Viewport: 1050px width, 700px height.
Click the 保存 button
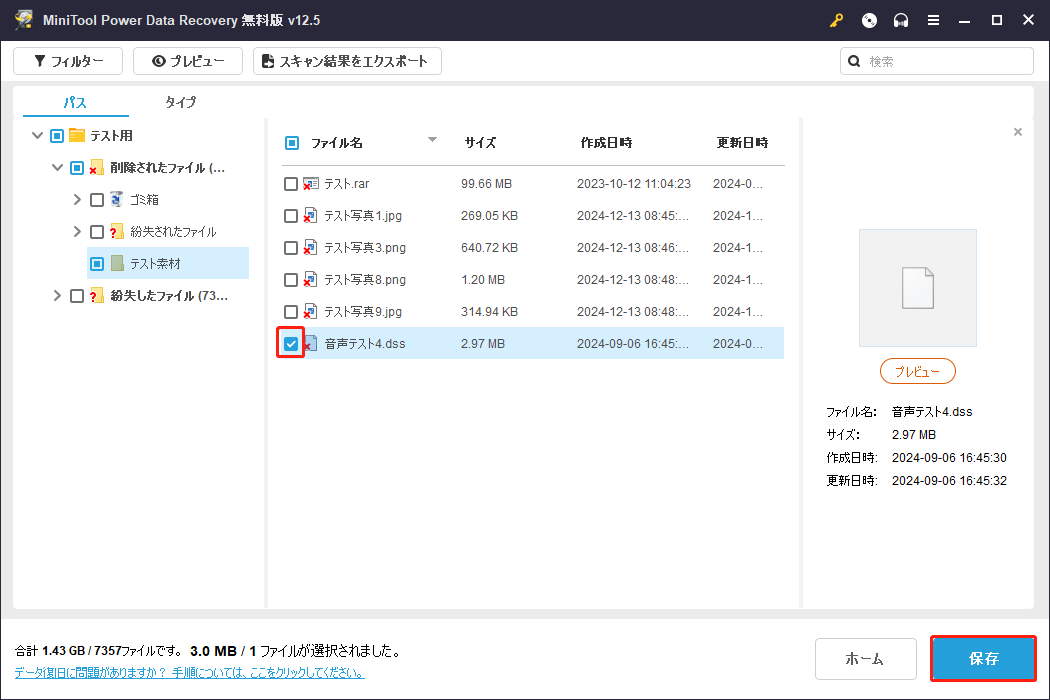[983, 658]
